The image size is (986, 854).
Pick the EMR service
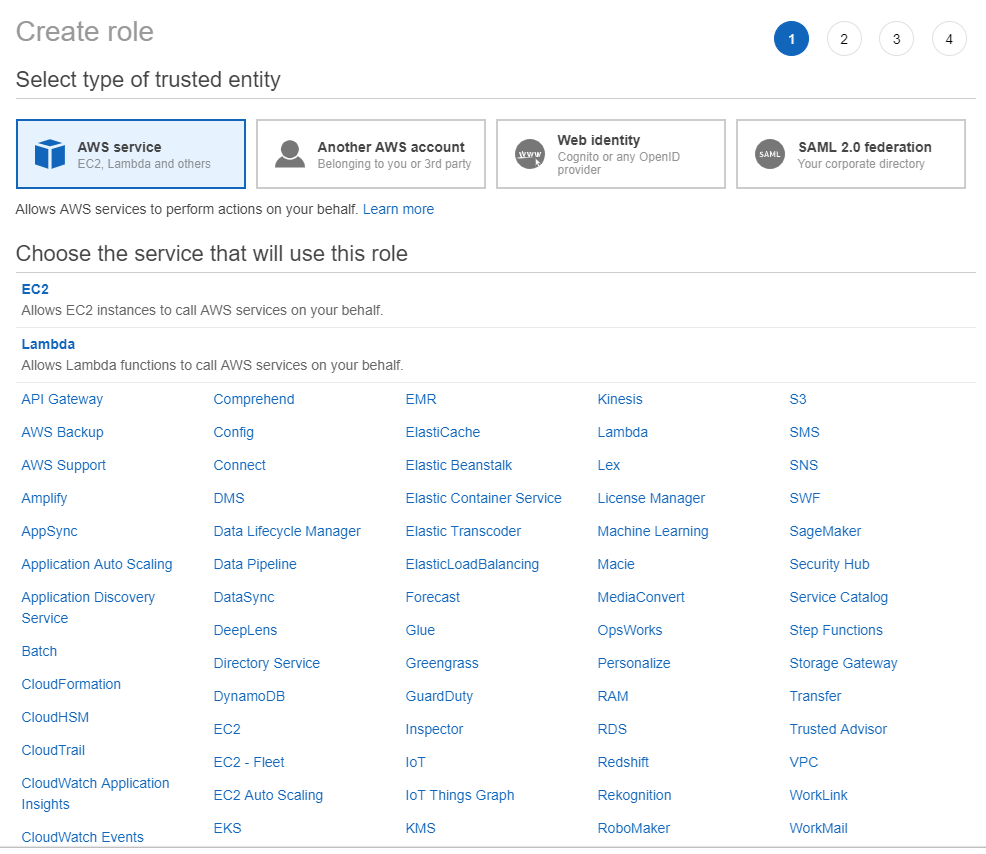tap(421, 399)
